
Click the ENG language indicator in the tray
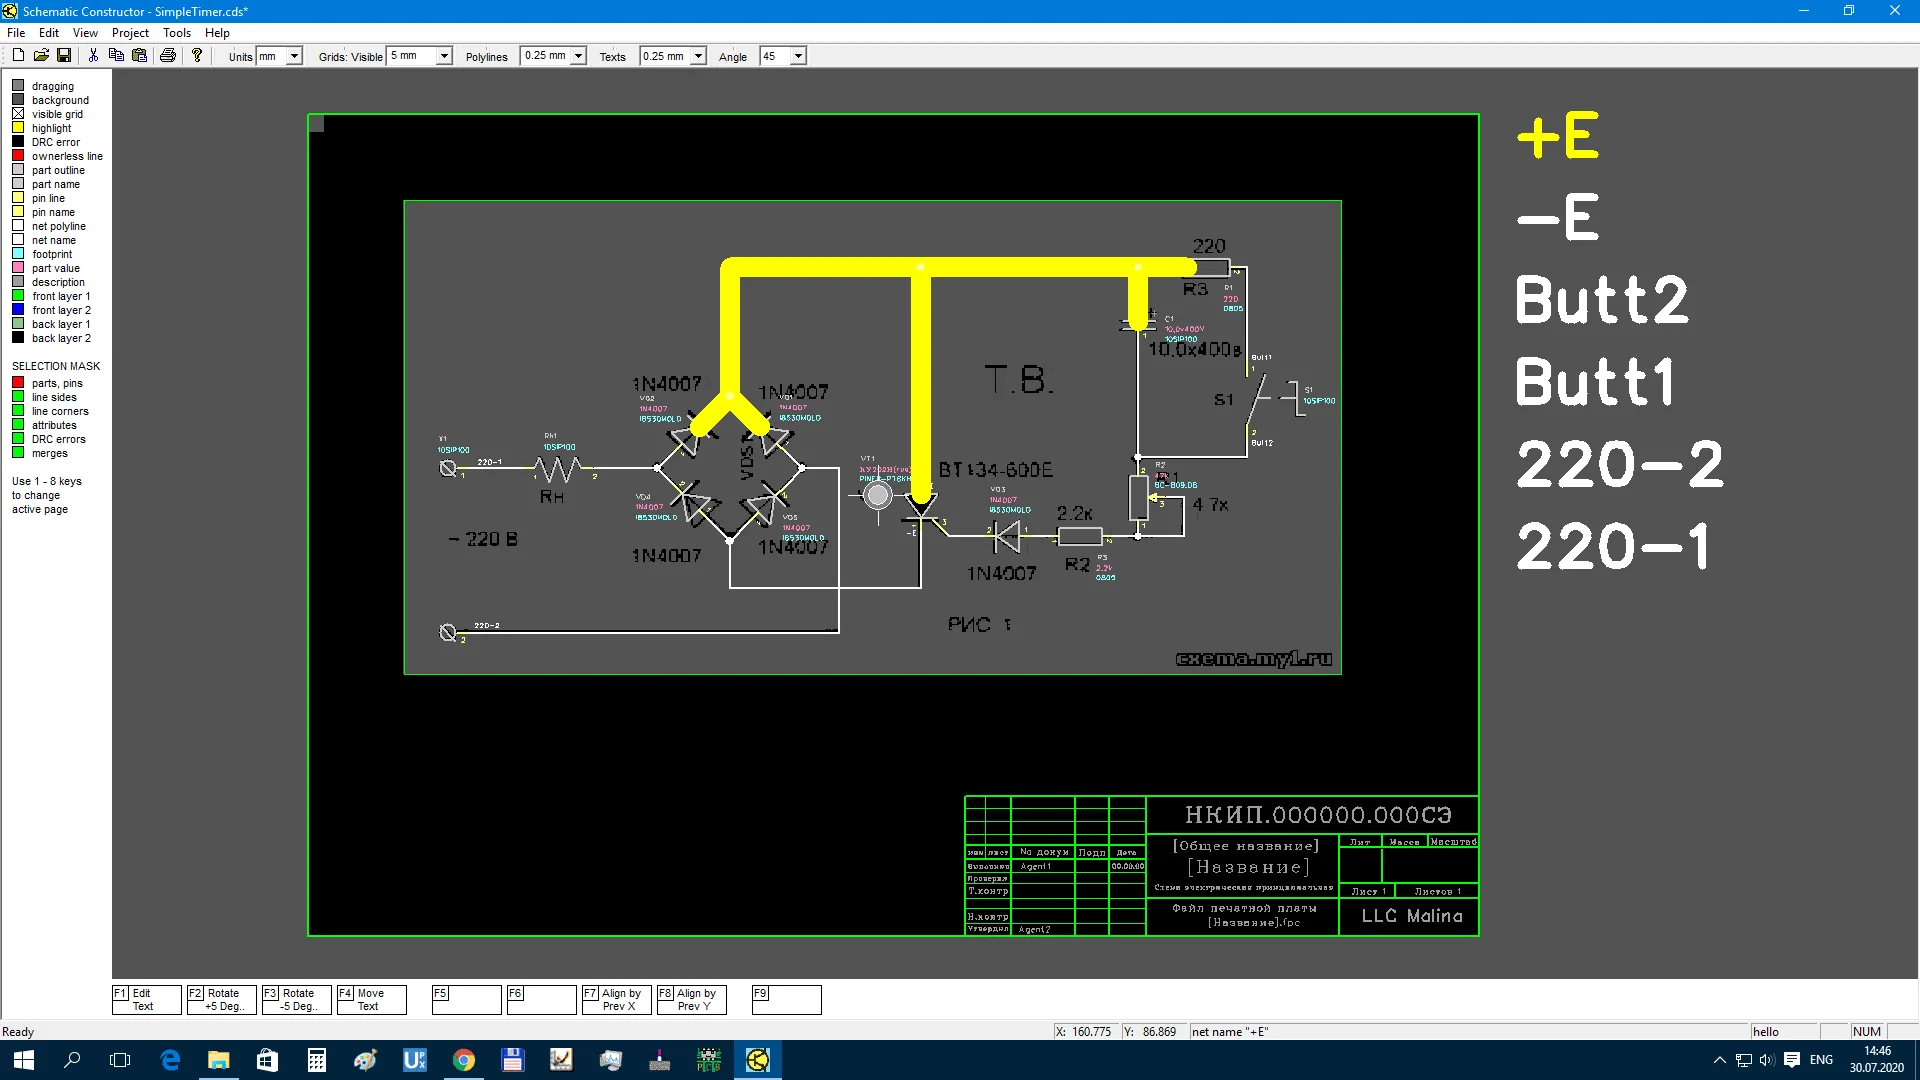pos(1819,1059)
